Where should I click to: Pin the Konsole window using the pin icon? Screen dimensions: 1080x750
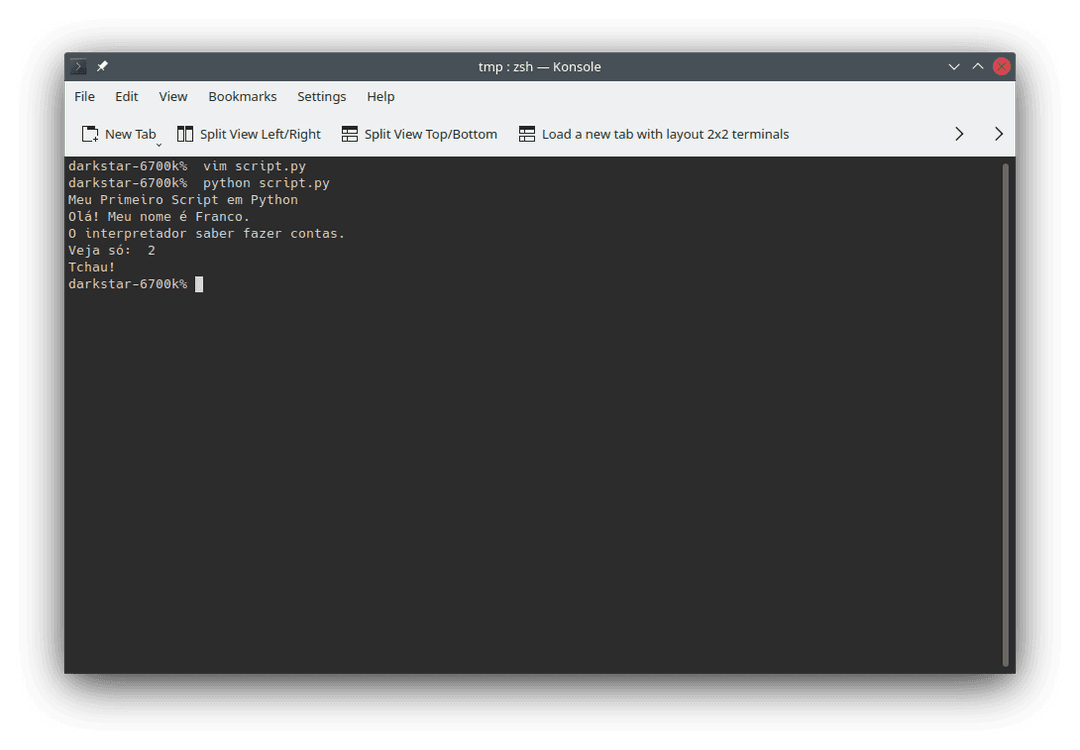(100, 66)
